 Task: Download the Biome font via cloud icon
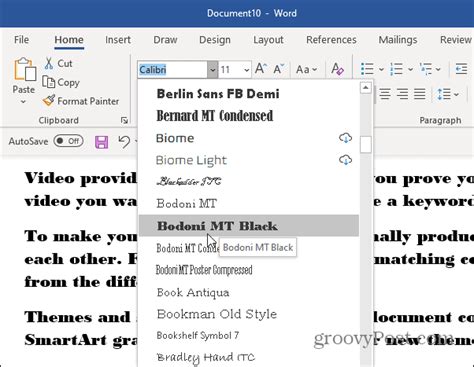[345, 138]
